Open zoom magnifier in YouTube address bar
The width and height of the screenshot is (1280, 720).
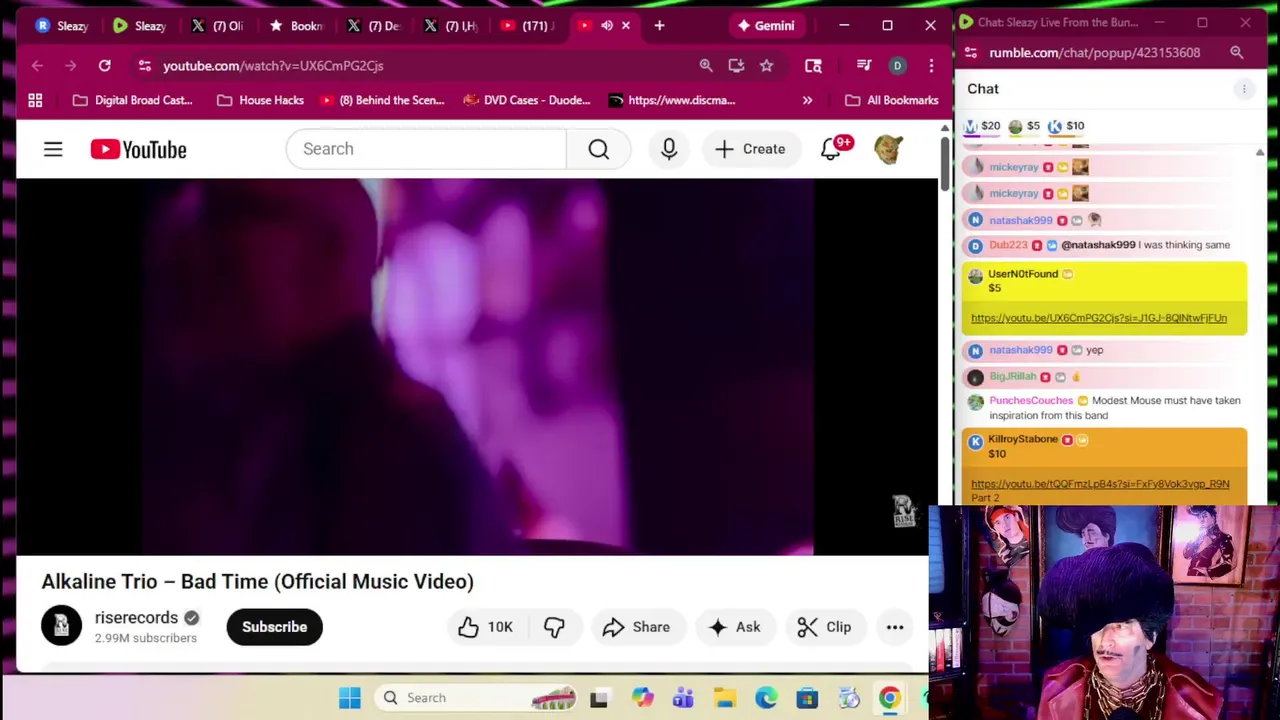(x=706, y=65)
